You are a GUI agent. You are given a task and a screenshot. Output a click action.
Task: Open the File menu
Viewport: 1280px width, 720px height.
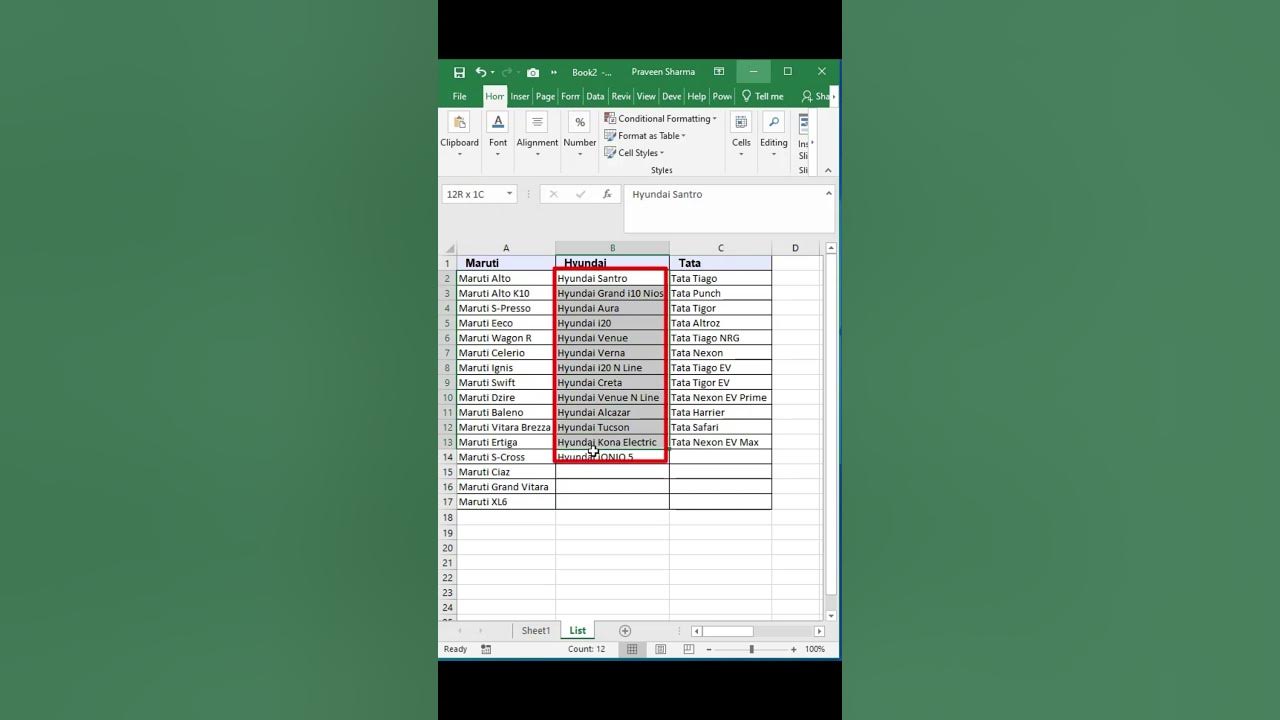(459, 96)
